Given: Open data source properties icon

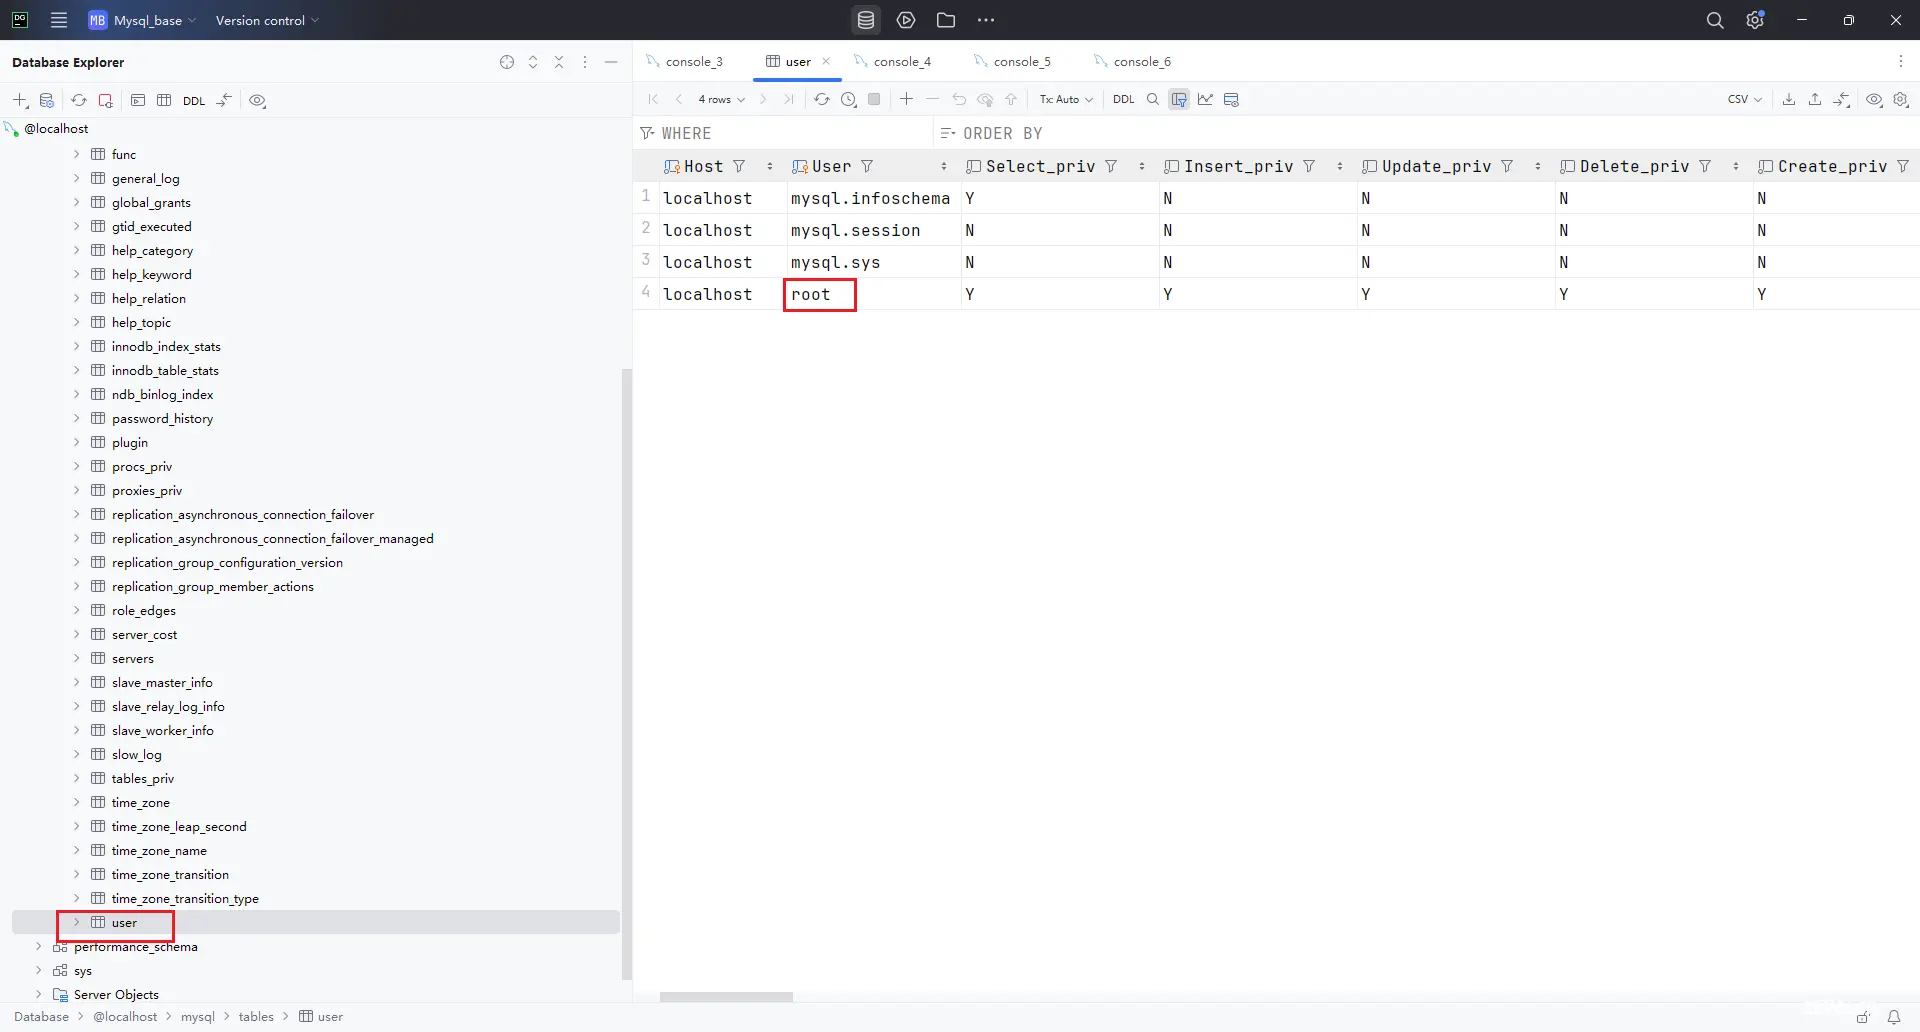Looking at the screenshot, I should point(47,100).
